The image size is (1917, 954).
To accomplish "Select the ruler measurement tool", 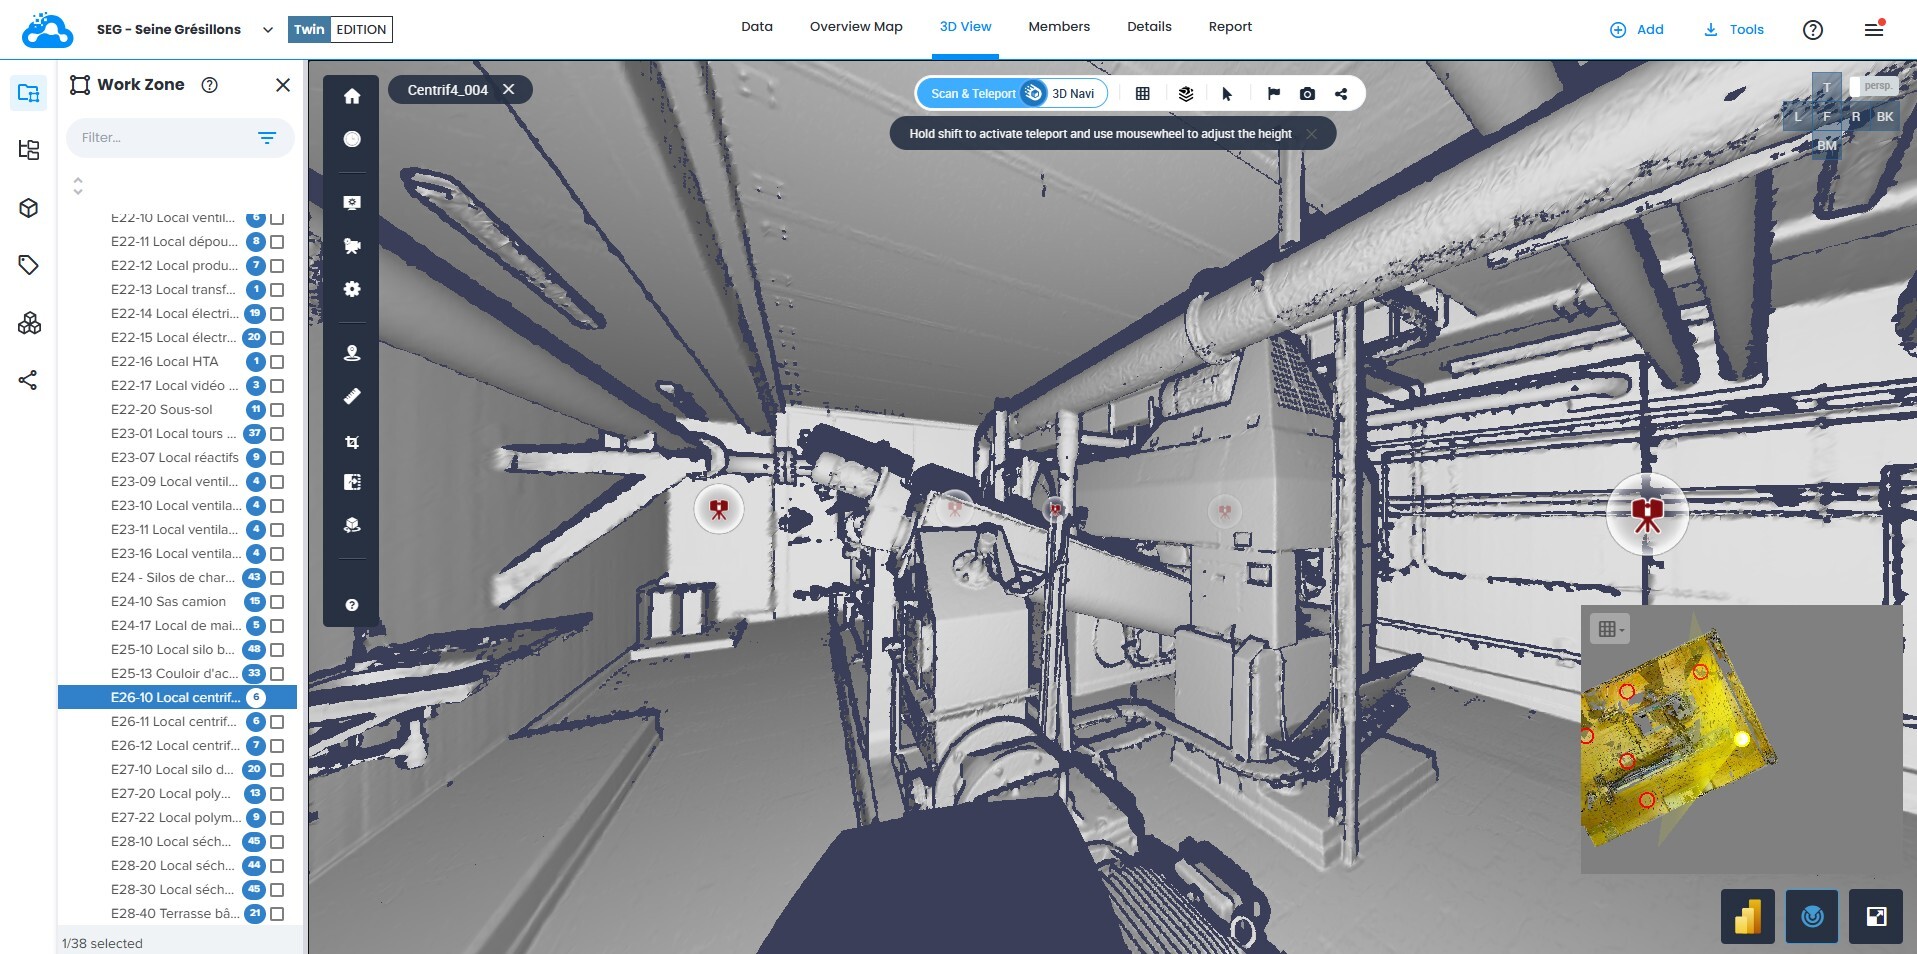I will (x=351, y=397).
